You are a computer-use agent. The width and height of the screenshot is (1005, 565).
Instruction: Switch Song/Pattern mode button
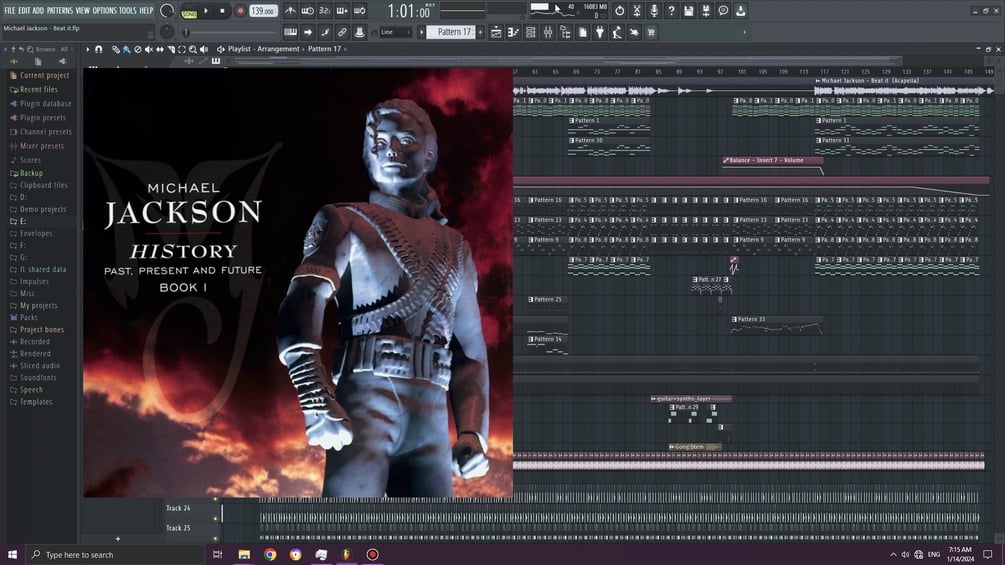coord(189,12)
